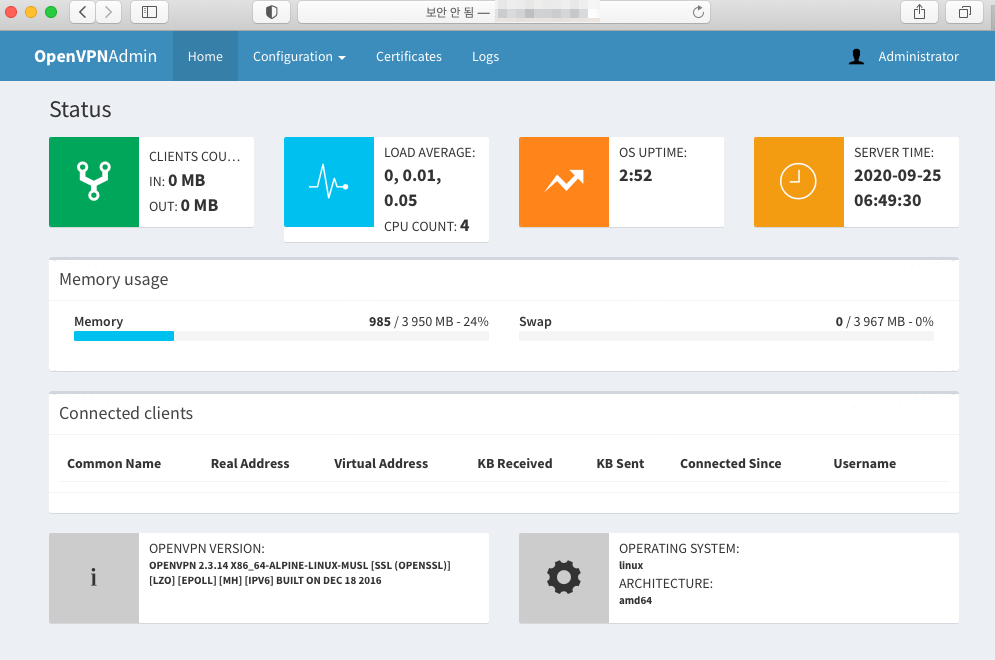Click the operating system gear icon
This screenshot has height=660, width=995.
pos(563,578)
